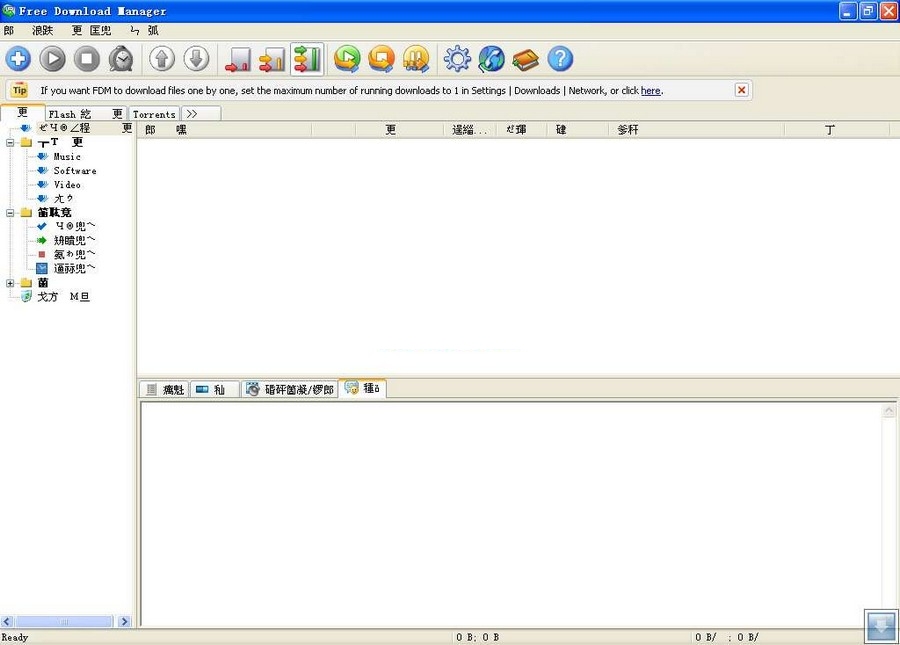Image resolution: width=900 pixels, height=645 pixels.
Task: Select the Video category in the tree
Action: (x=67, y=185)
